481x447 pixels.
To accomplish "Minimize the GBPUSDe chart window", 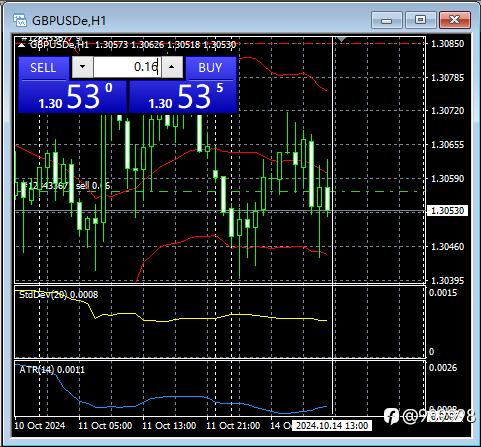I will [387, 20].
